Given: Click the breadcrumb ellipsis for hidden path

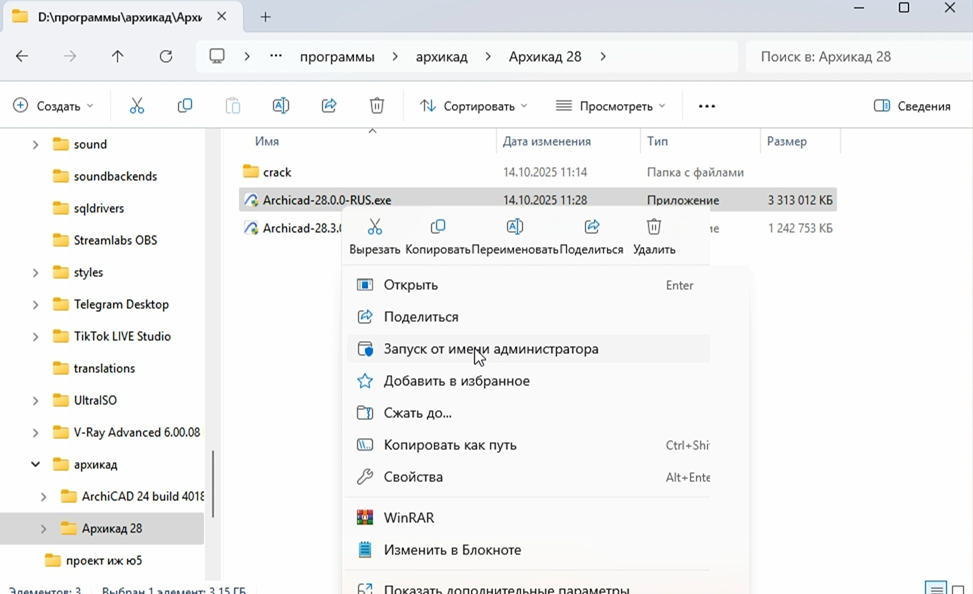Looking at the screenshot, I should (x=276, y=56).
